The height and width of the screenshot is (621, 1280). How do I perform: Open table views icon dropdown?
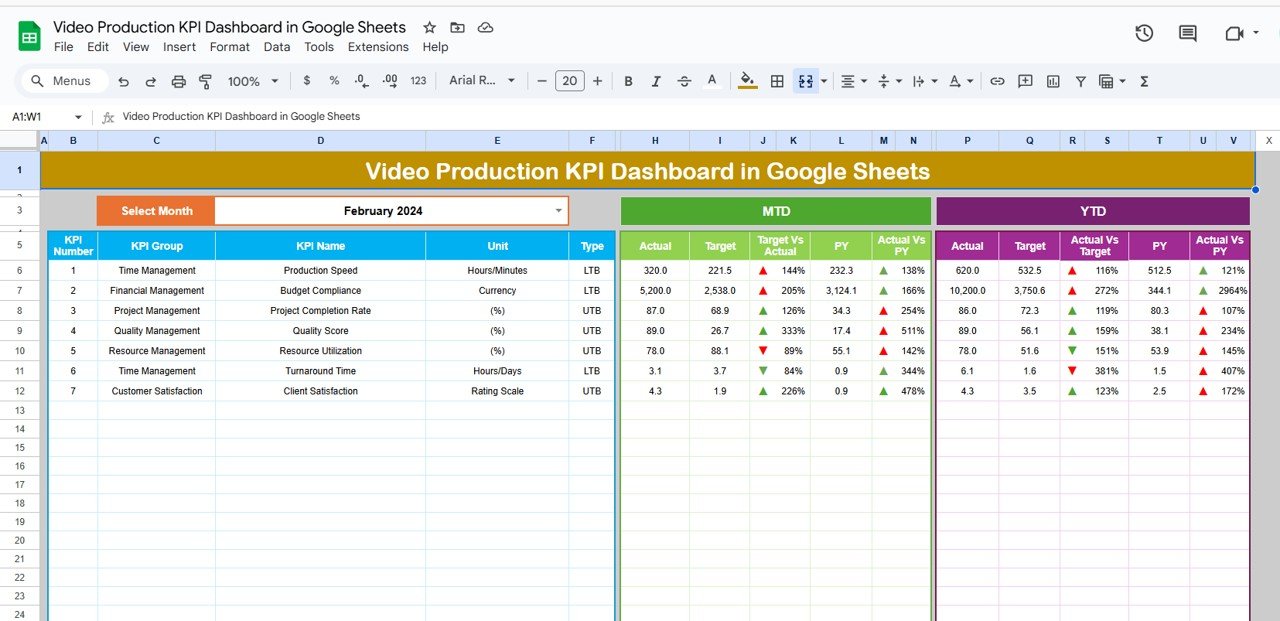click(x=1112, y=81)
